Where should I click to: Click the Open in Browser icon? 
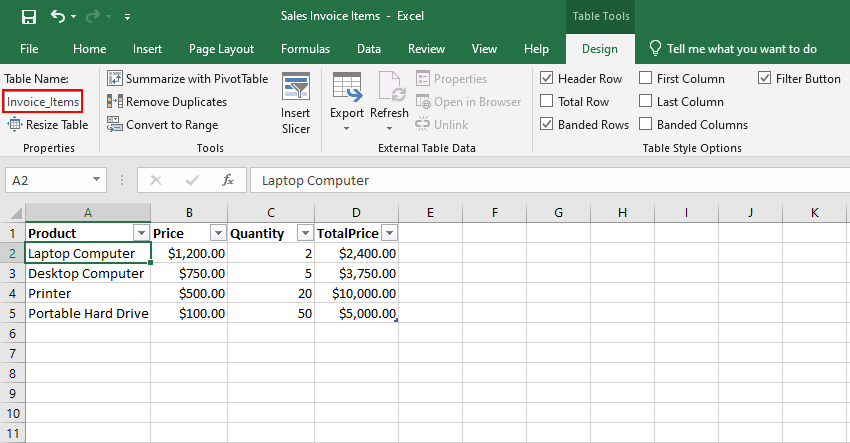(423, 101)
